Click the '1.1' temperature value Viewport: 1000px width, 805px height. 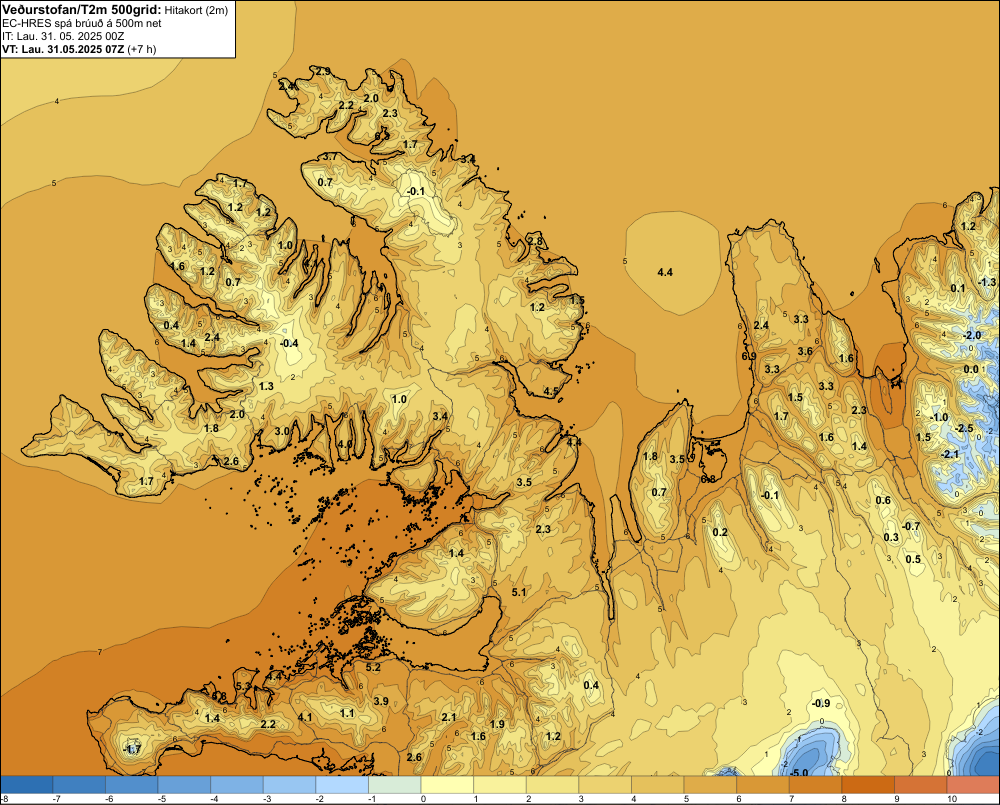coord(347,713)
